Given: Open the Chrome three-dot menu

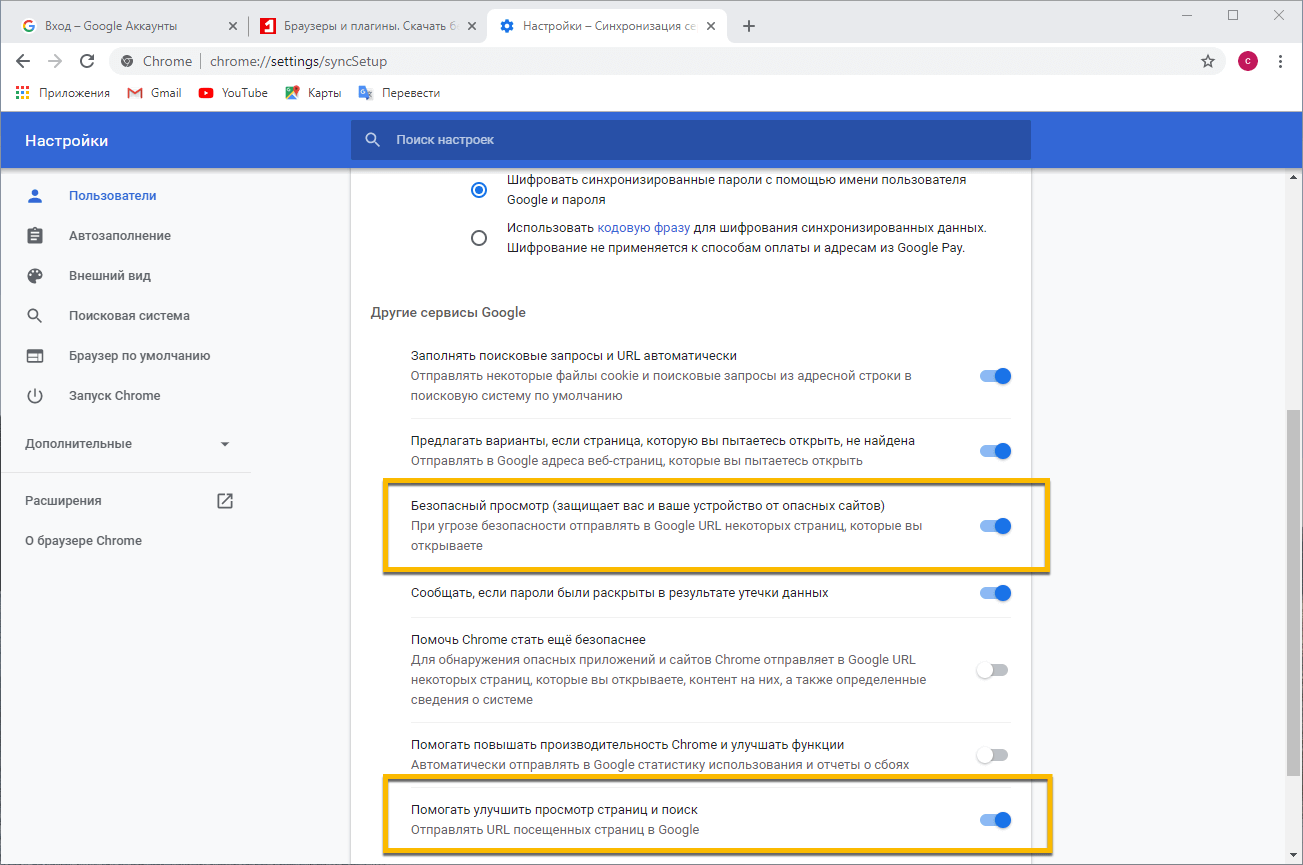Looking at the screenshot, I should (1281, 61).
